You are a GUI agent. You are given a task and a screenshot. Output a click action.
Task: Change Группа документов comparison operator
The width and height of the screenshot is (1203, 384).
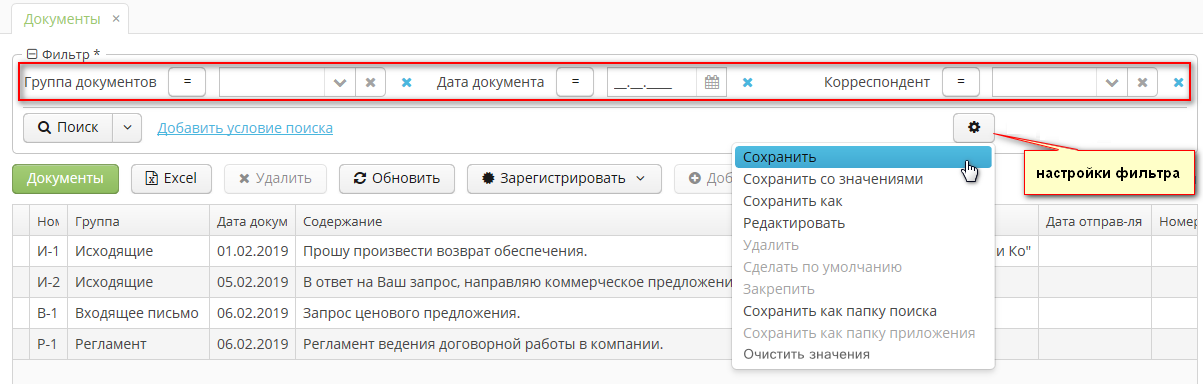pos(187,82)
